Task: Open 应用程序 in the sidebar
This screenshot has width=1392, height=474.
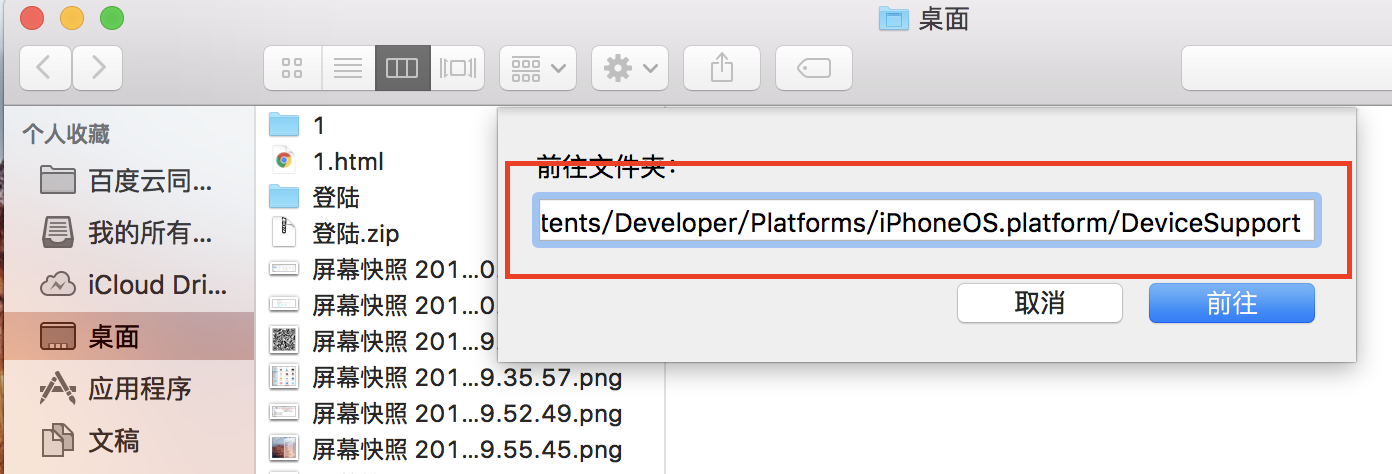Action: pos(128,388)
